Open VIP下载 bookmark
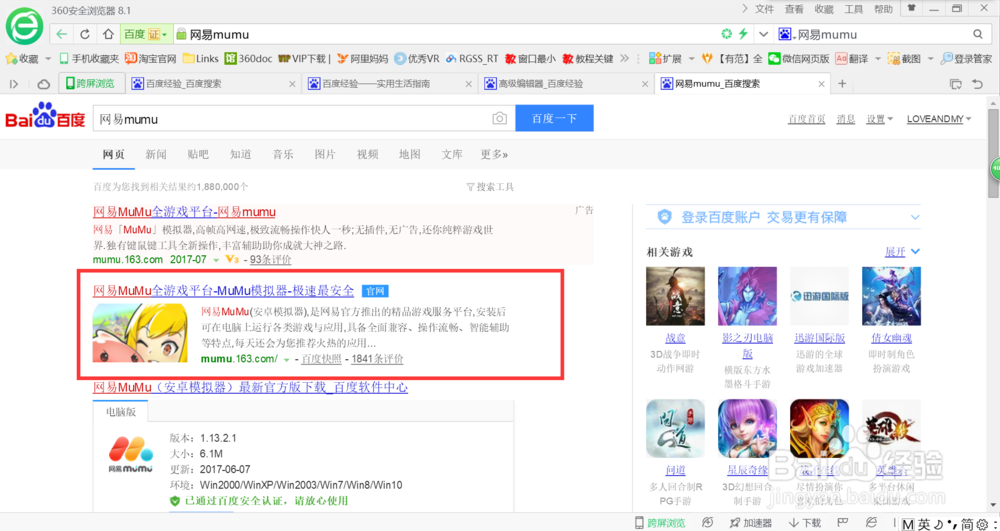 pyautogui.click(x=302, y=59)
